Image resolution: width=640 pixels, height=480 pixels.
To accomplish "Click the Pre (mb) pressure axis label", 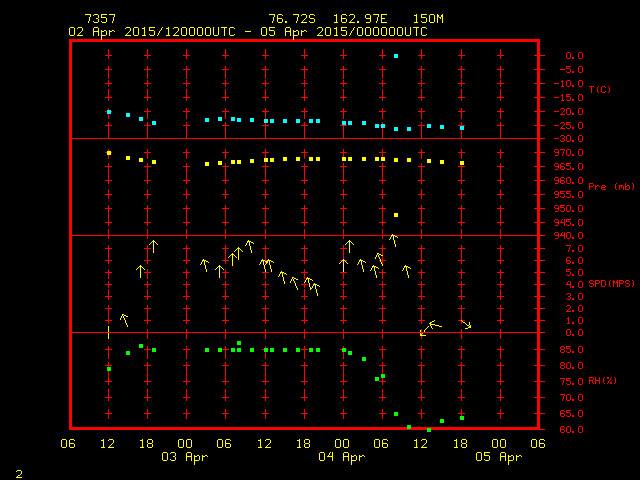I will click(611, 187).
